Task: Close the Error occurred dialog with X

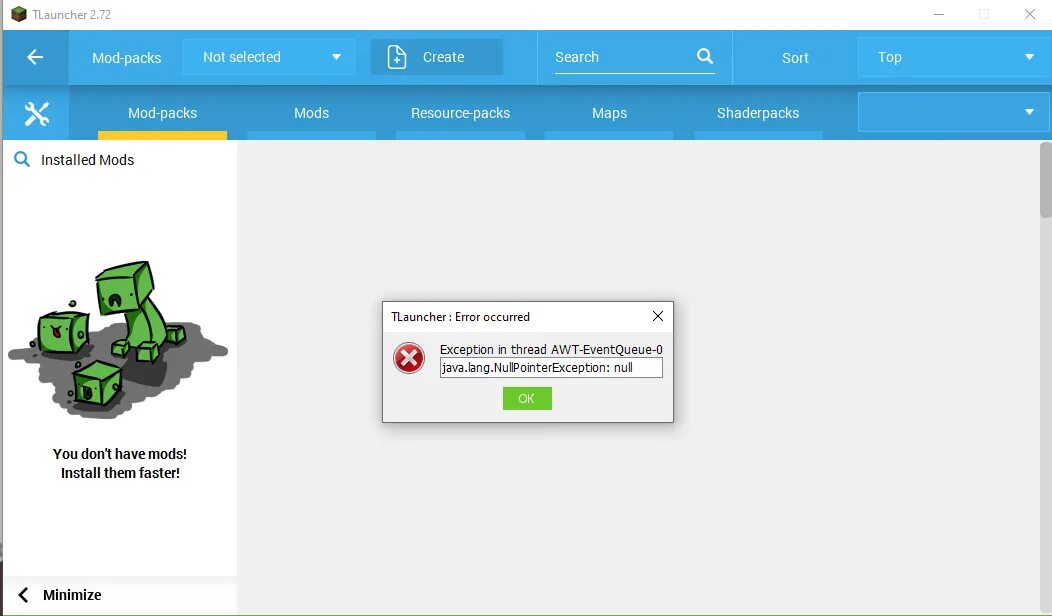Action: point(658,316)
